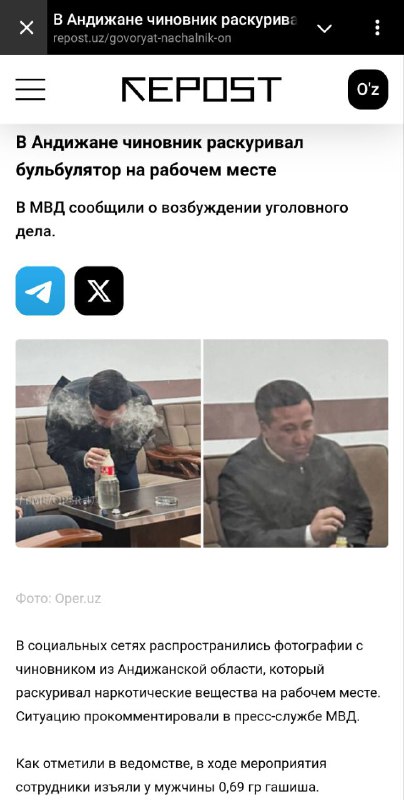
Task: Open the three-dot browser overflow menu
Action: point(377,28)
